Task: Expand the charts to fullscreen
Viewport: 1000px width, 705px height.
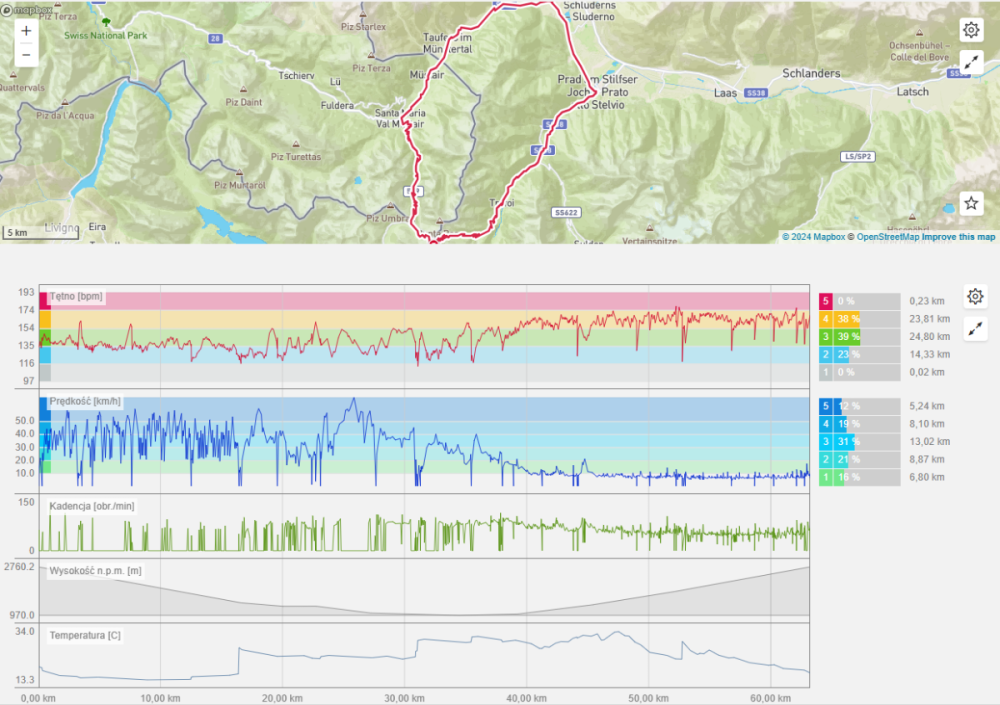Action: point(975,328)
